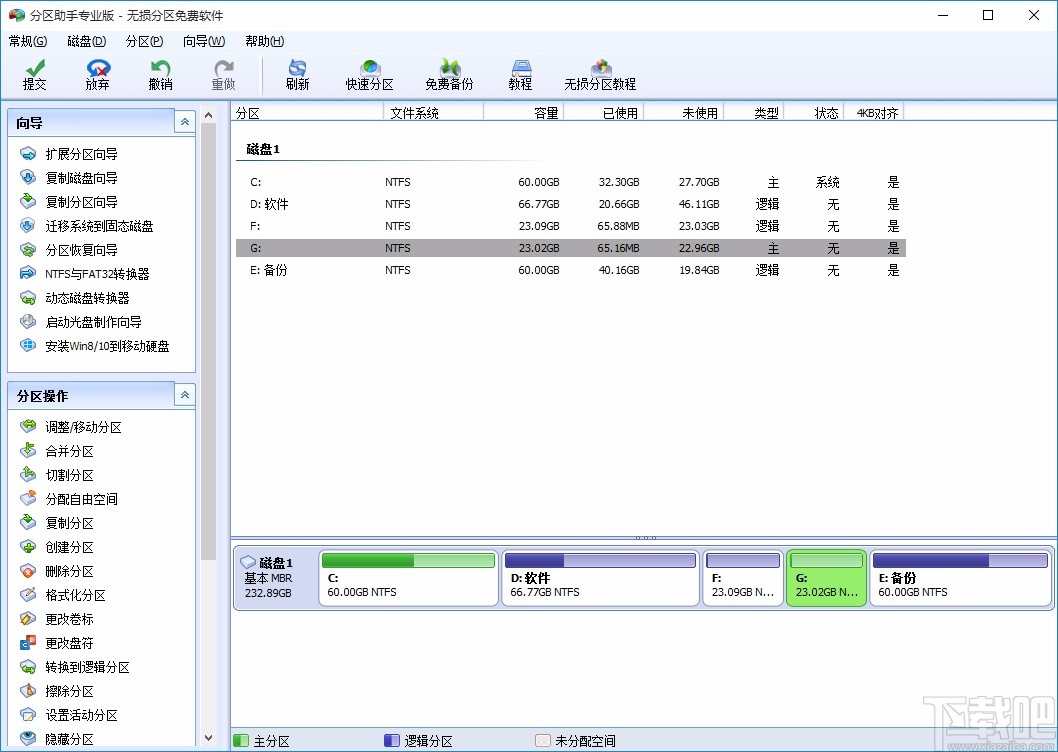1058x752 pixels.
Task: Open the 帮助(H) menu
Action: [264, 41]
